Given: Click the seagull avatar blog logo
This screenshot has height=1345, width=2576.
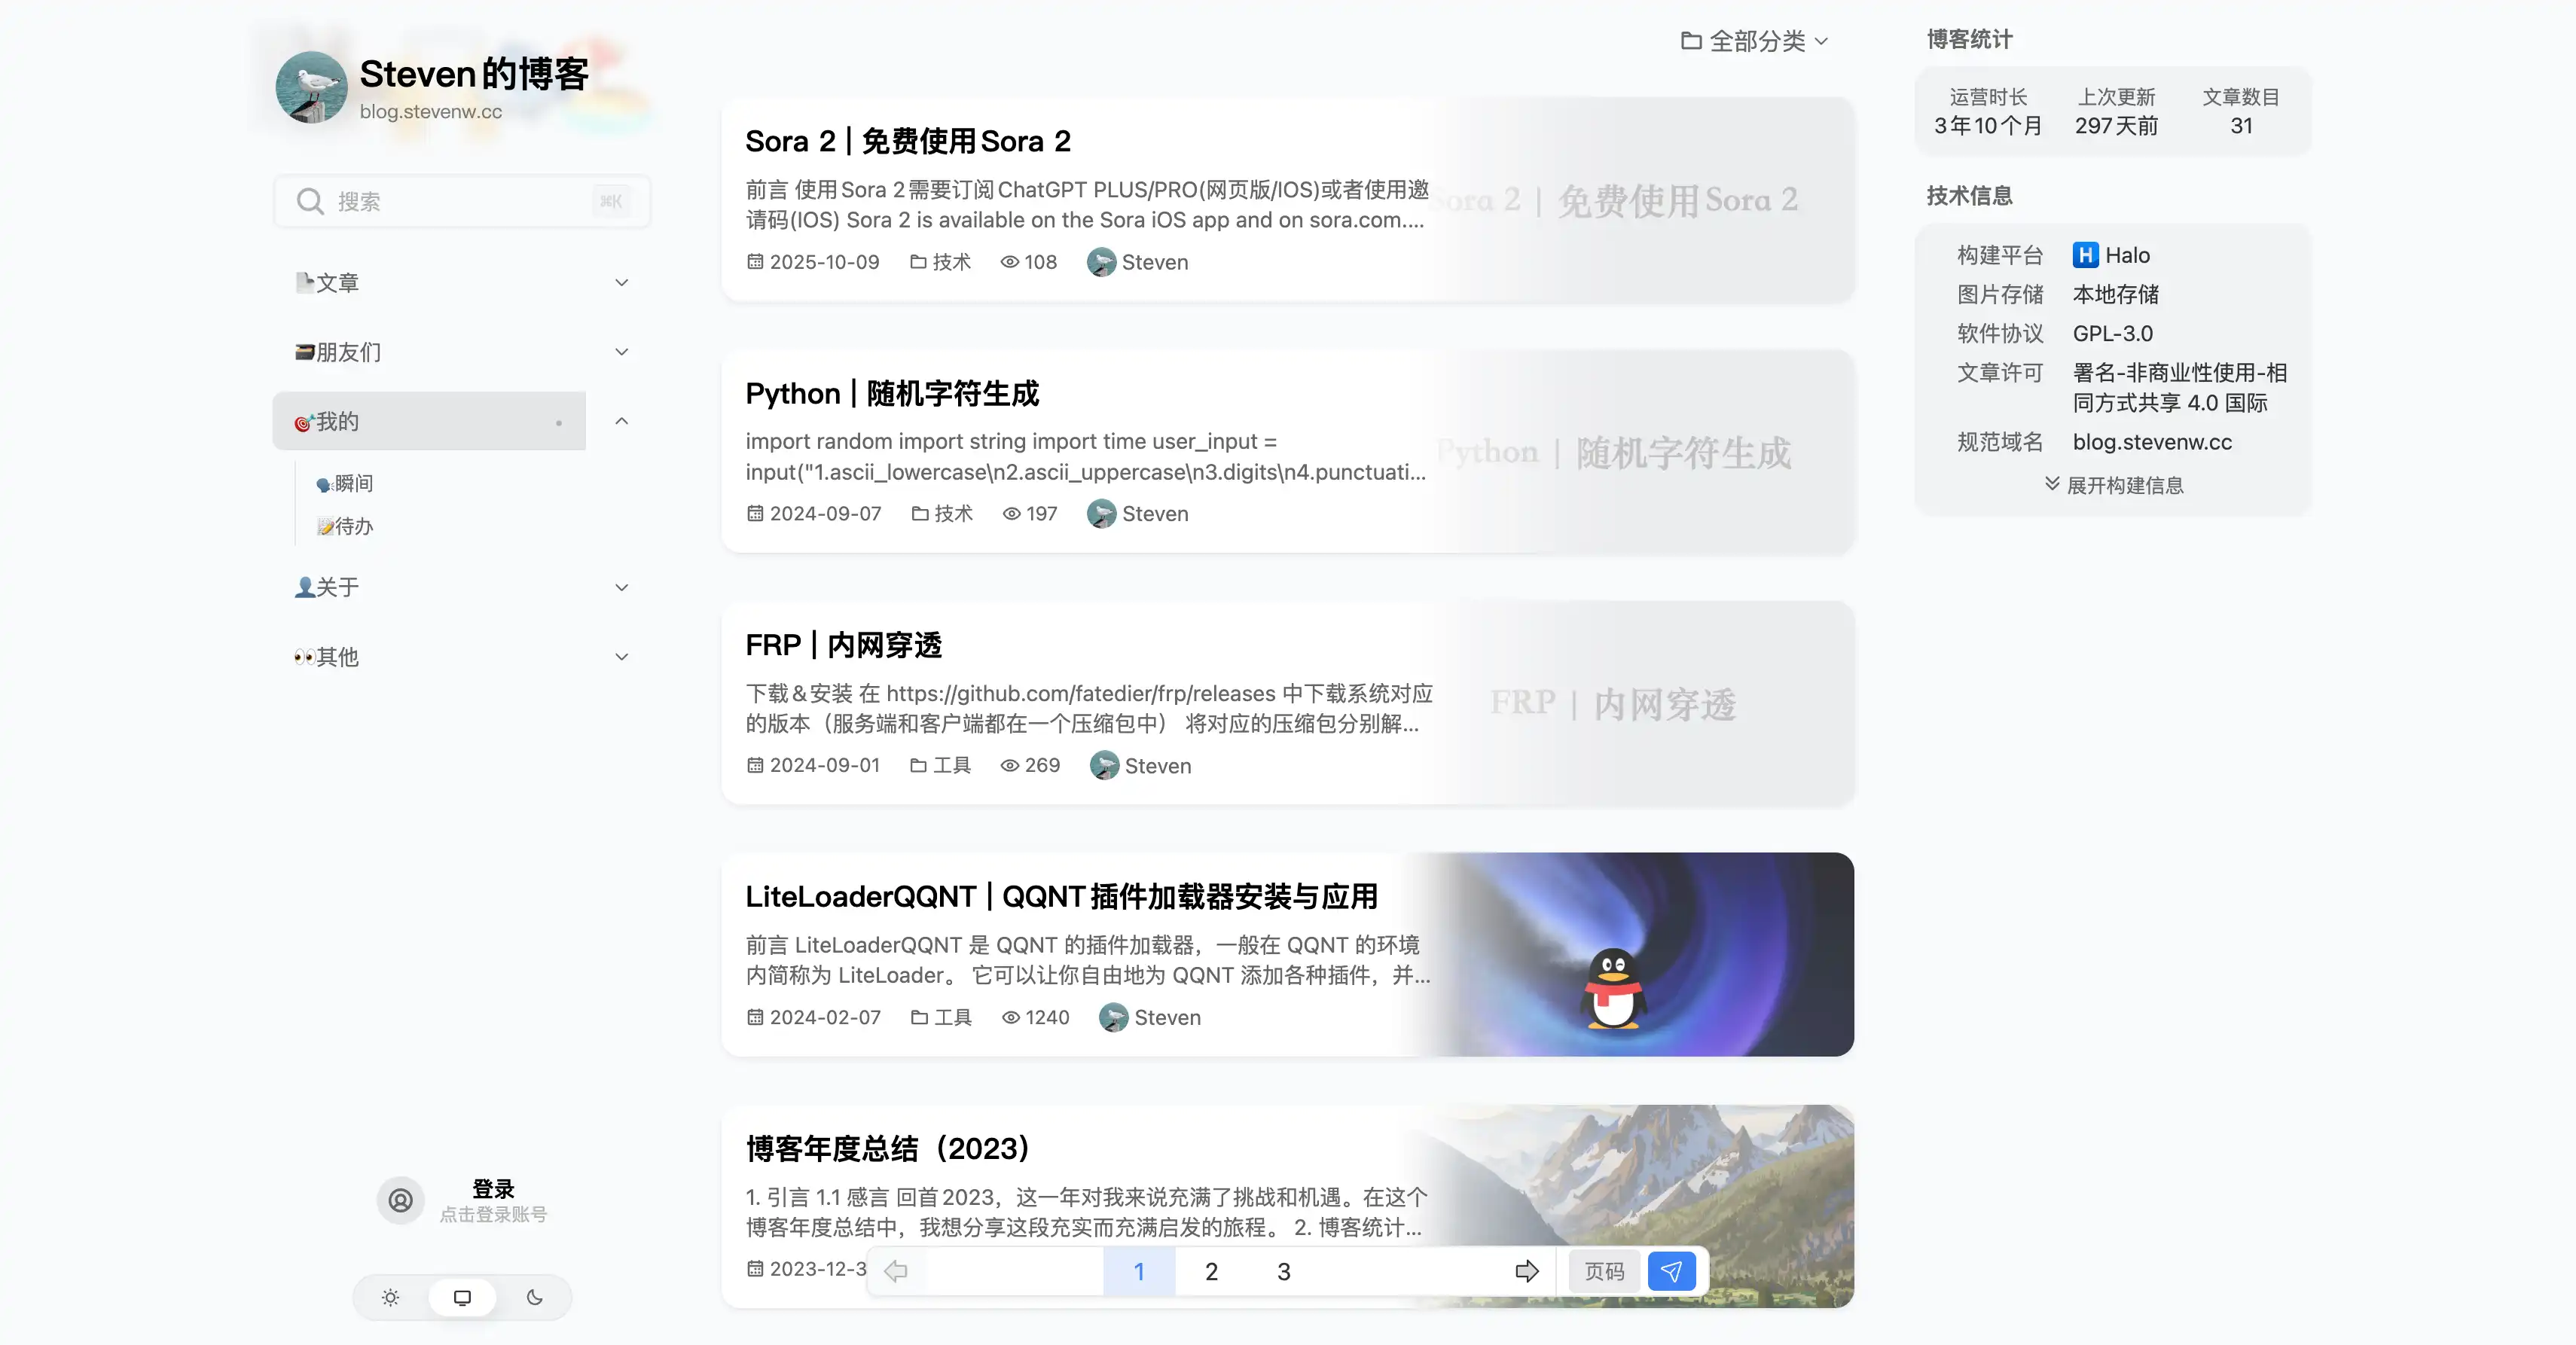Looking at the screenshot, I should [311, 87].
